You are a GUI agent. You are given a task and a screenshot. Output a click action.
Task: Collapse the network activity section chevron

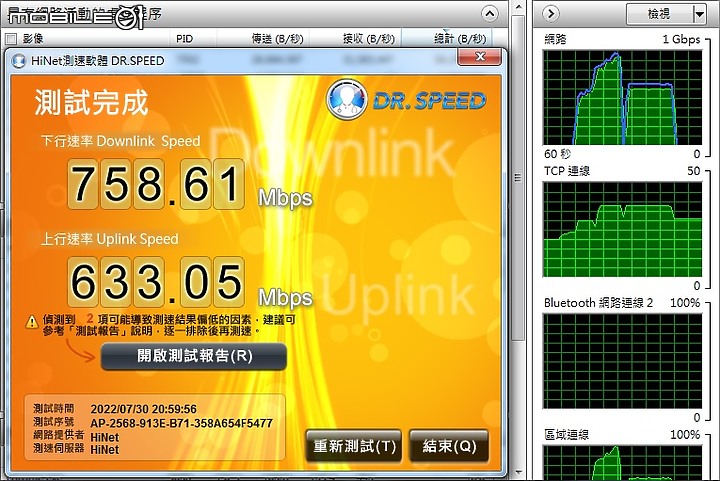click(x=490, y=14)
